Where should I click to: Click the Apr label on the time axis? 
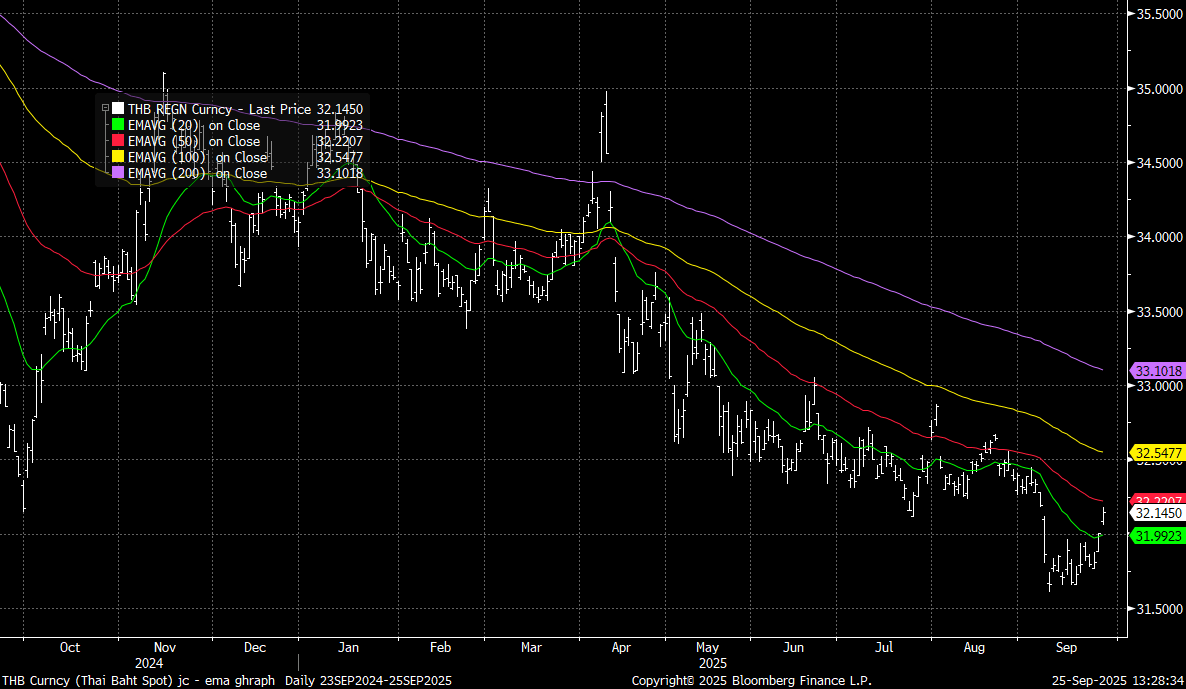tap(621, 647)
